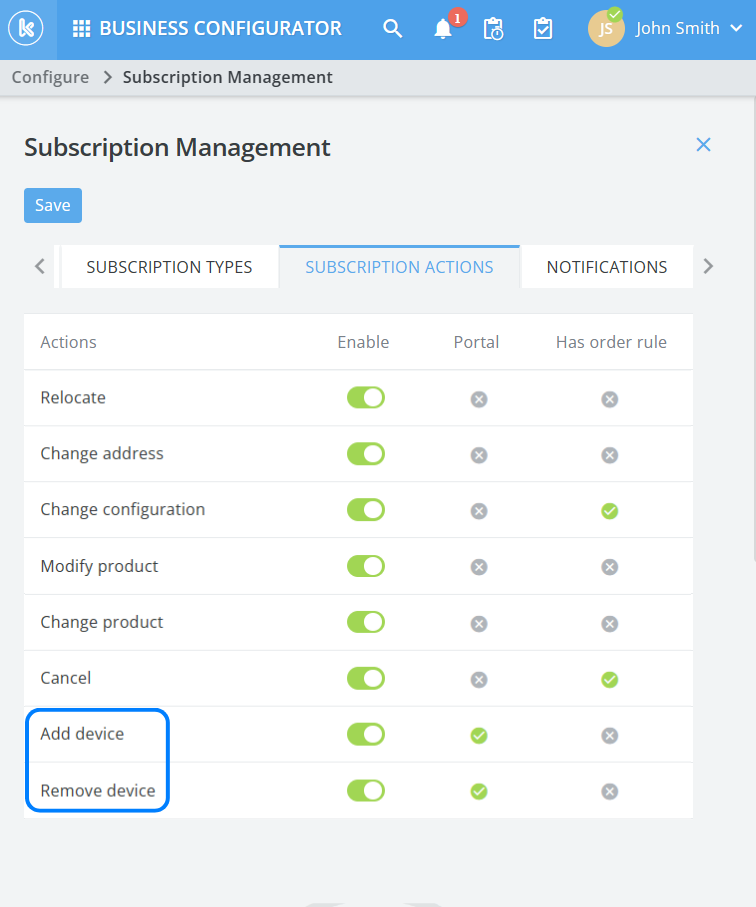
Task: Switch to Subscription Types tab
Action: [x=169, y=267]
